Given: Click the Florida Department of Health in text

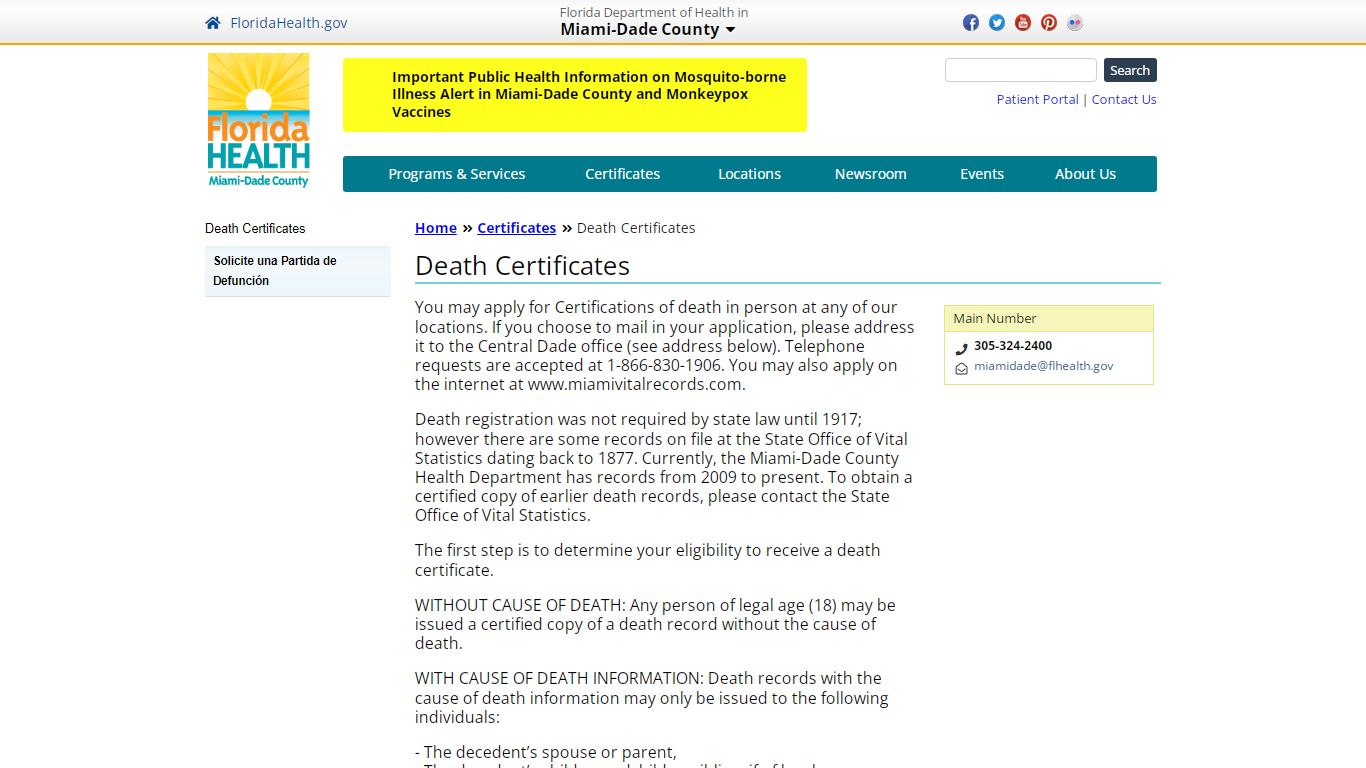Looking at the screenshot, I should coord(654,12).
